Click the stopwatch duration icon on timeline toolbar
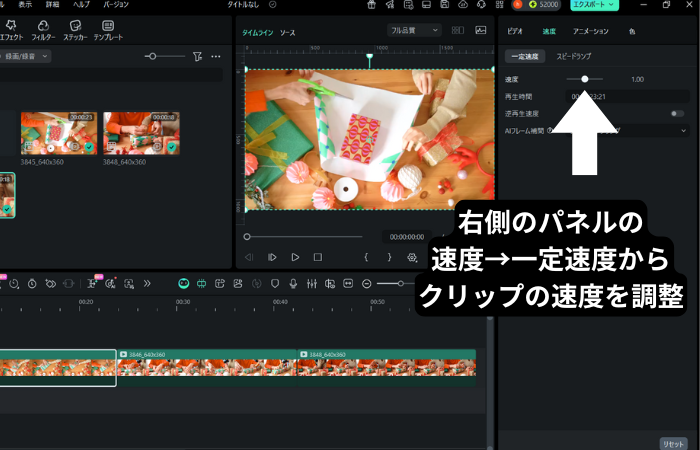Viewport: 700px width, 450px height. (32, 283)
